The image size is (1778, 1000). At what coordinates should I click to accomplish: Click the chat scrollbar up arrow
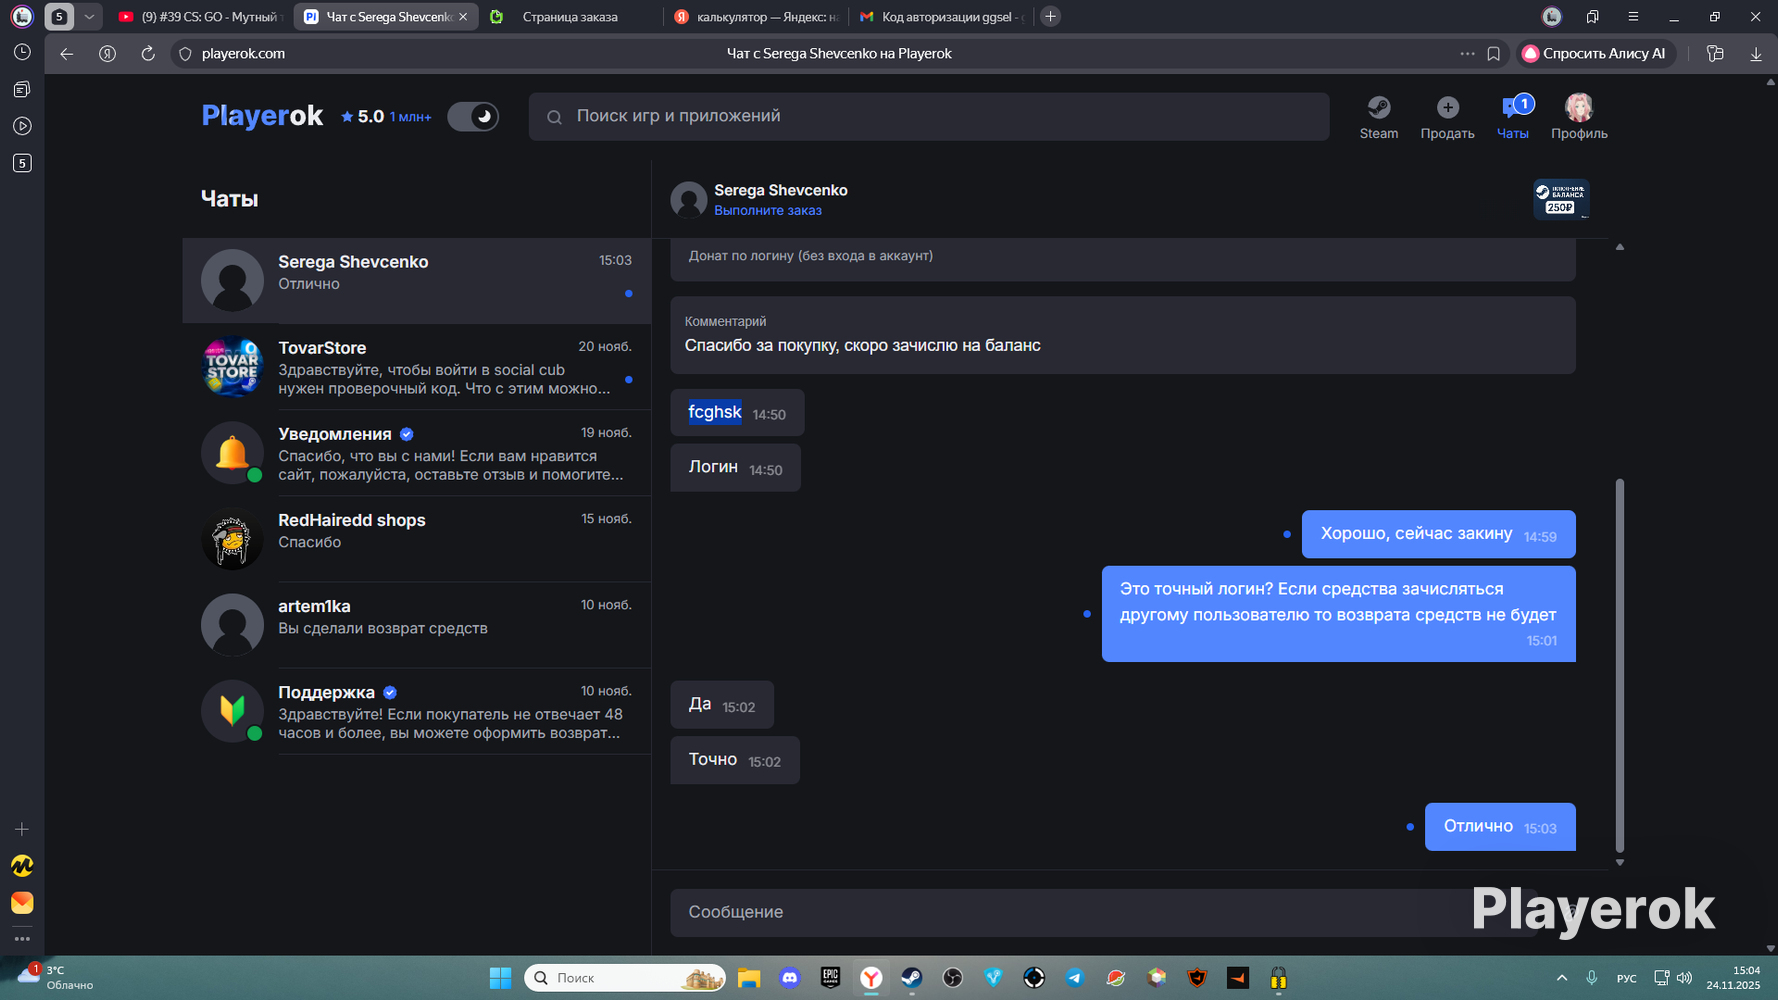(1620, 246)
